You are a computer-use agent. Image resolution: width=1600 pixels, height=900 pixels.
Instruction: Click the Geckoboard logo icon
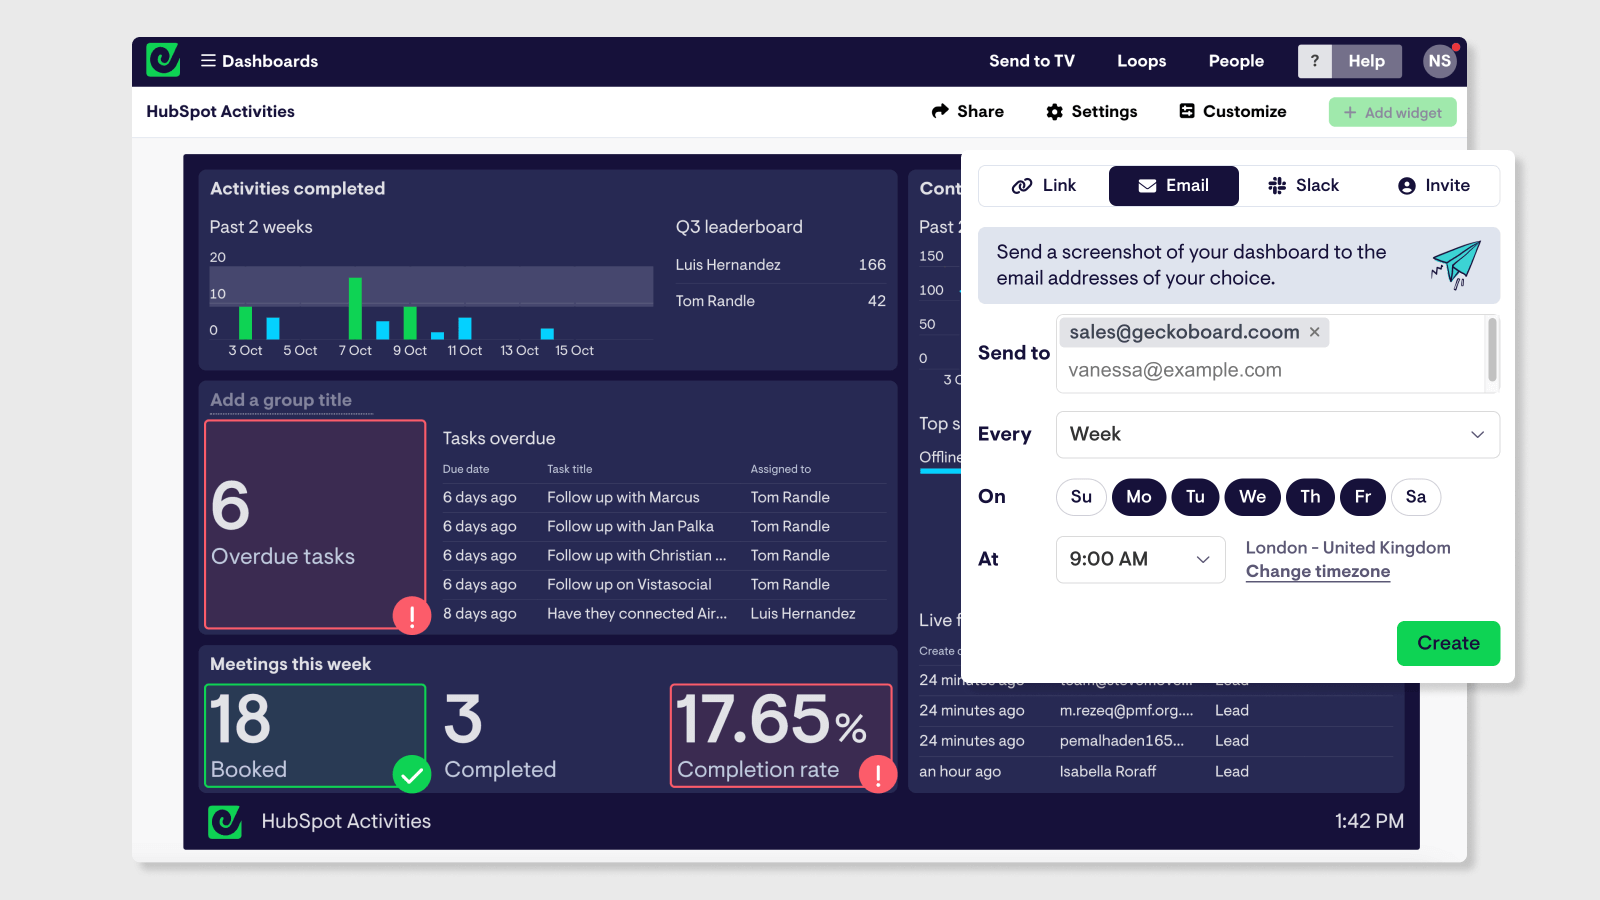click(x=163, y=61)
